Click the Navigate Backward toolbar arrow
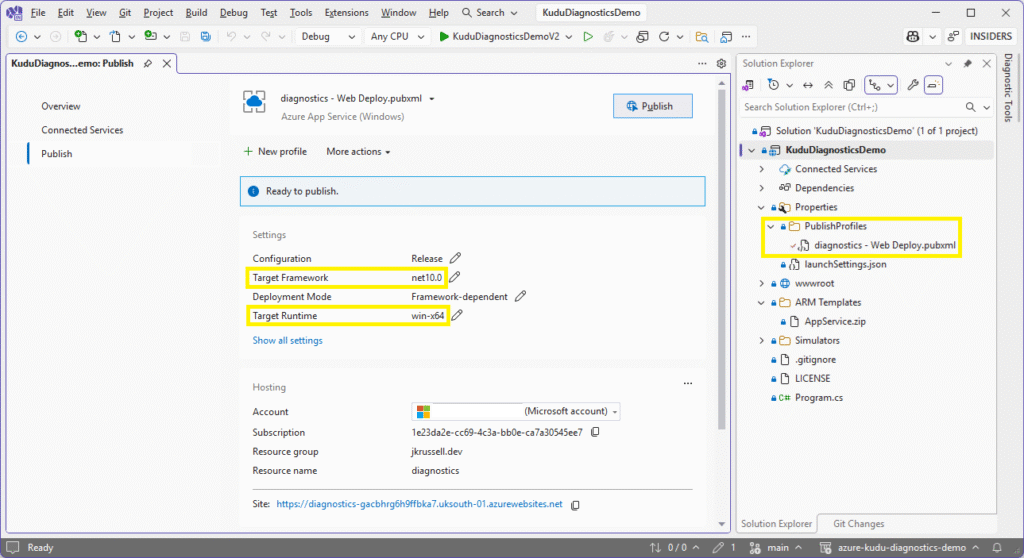The image size is (1024, 558). point(21,37)
